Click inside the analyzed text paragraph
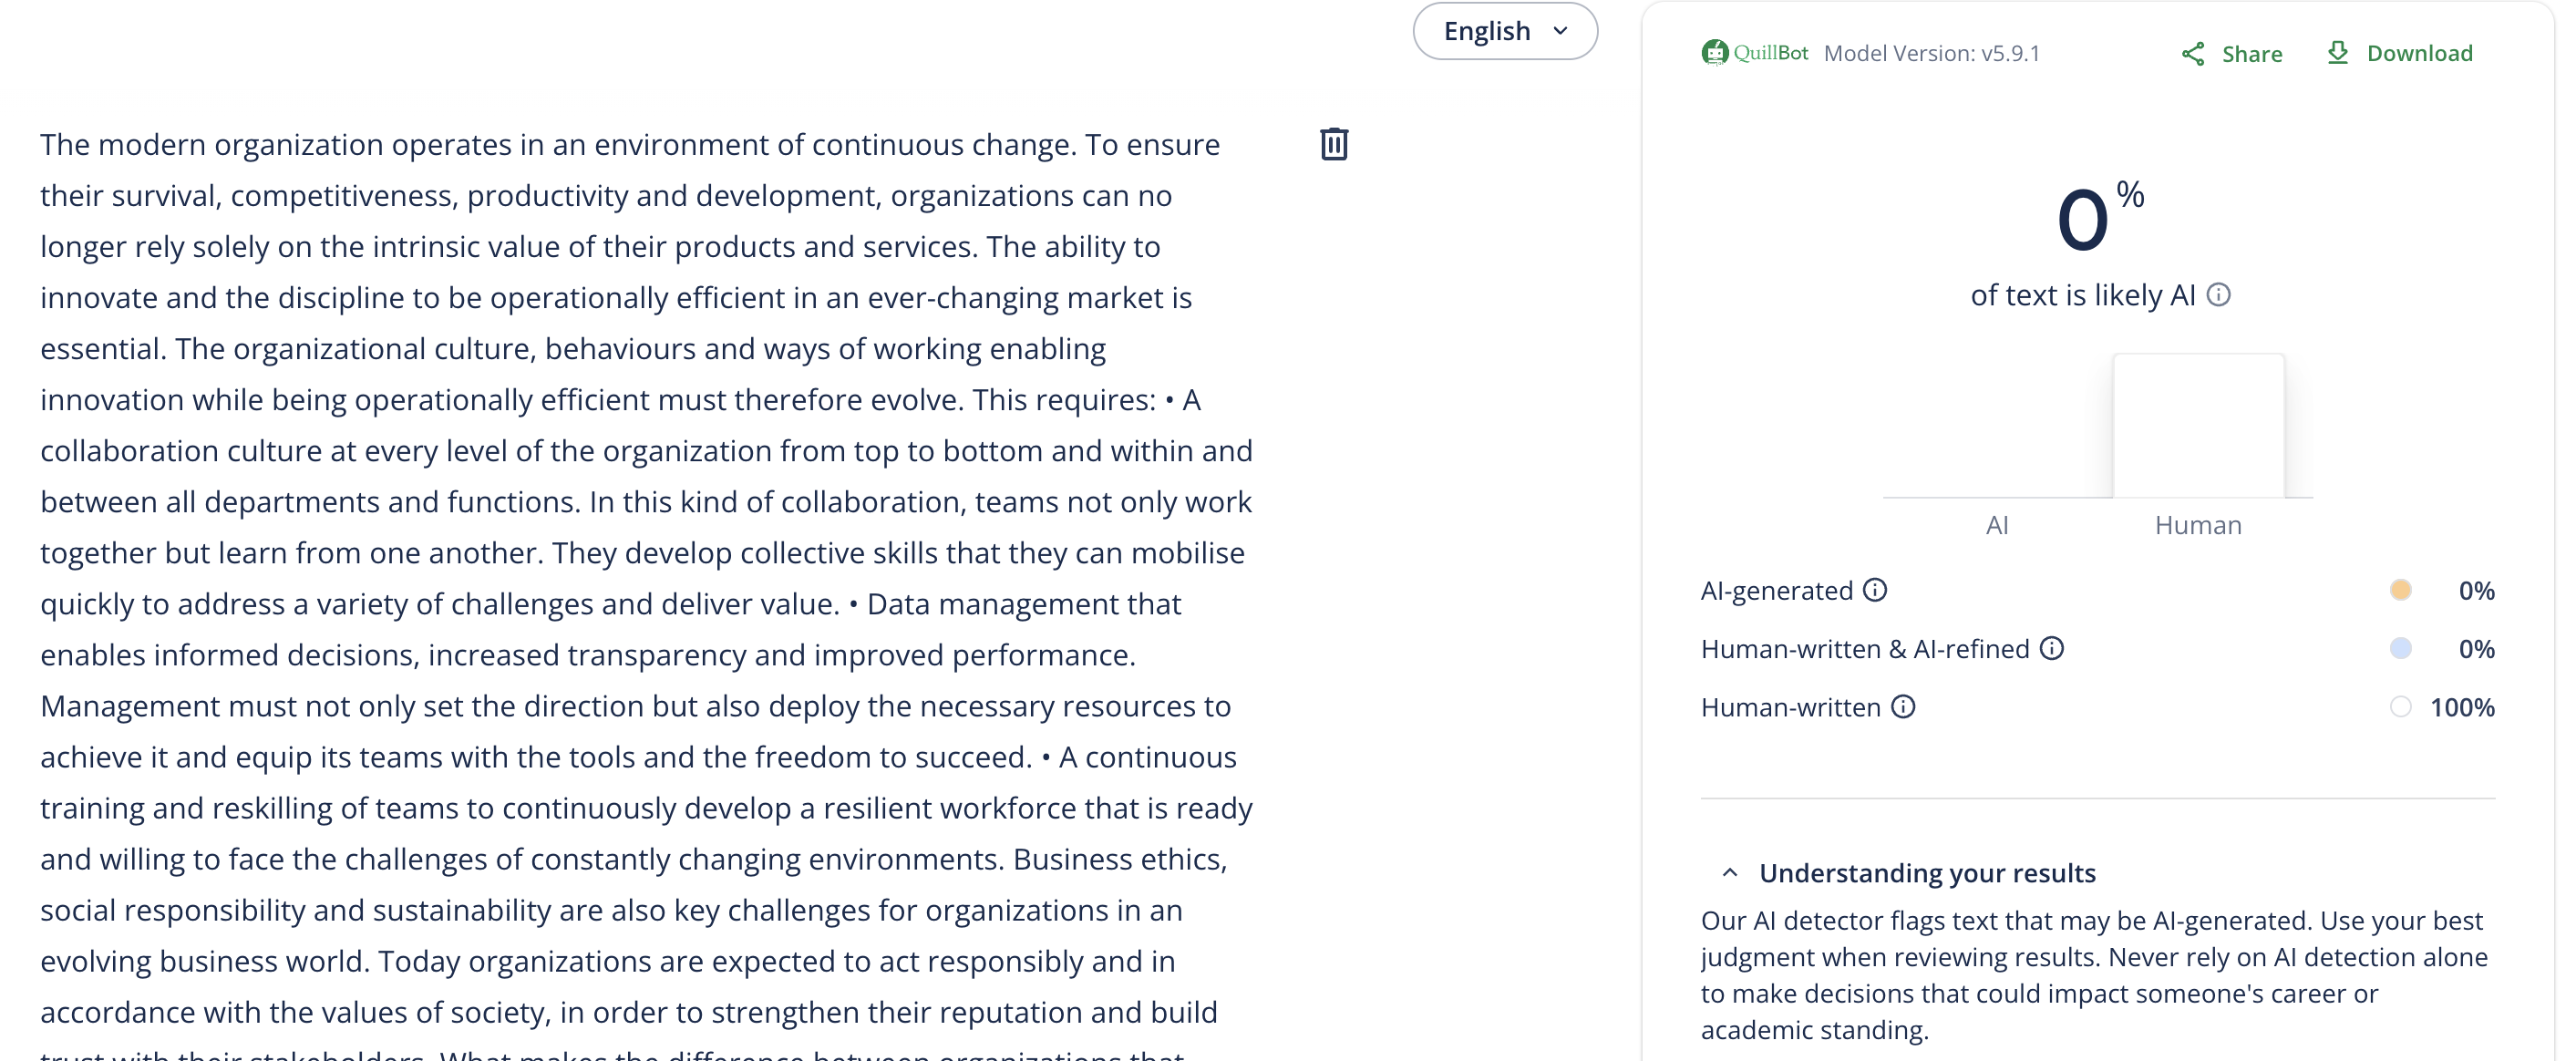 pyautogui.click(x=640, y=500)
